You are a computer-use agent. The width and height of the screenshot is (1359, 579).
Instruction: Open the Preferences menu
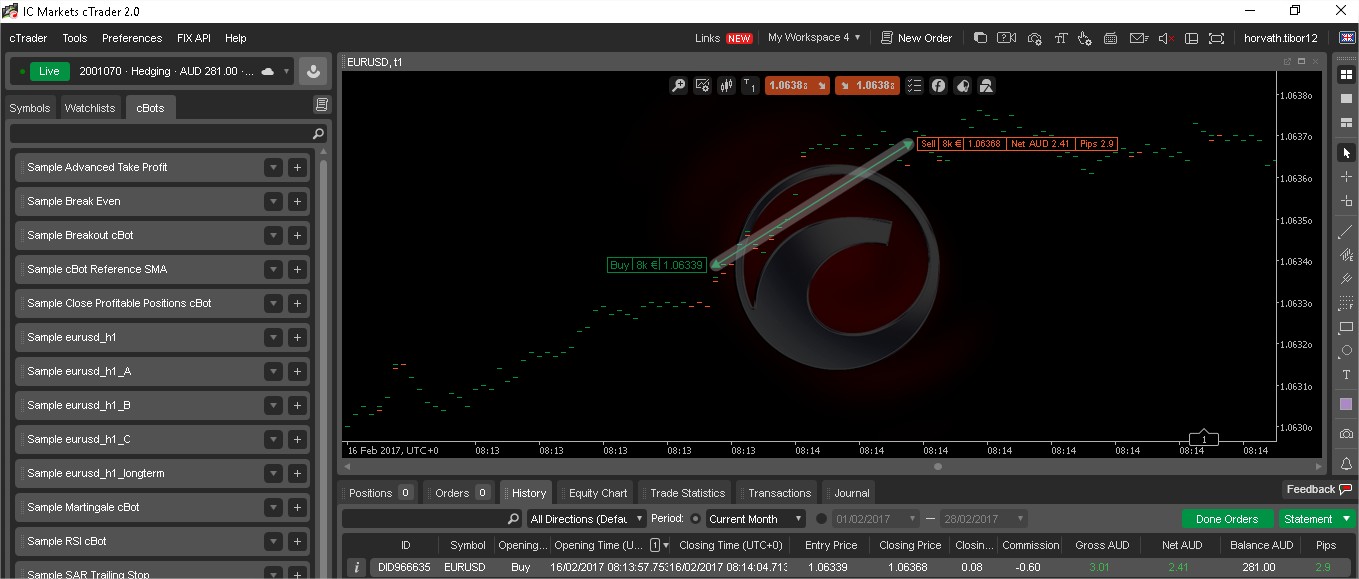tap(132, 38)
